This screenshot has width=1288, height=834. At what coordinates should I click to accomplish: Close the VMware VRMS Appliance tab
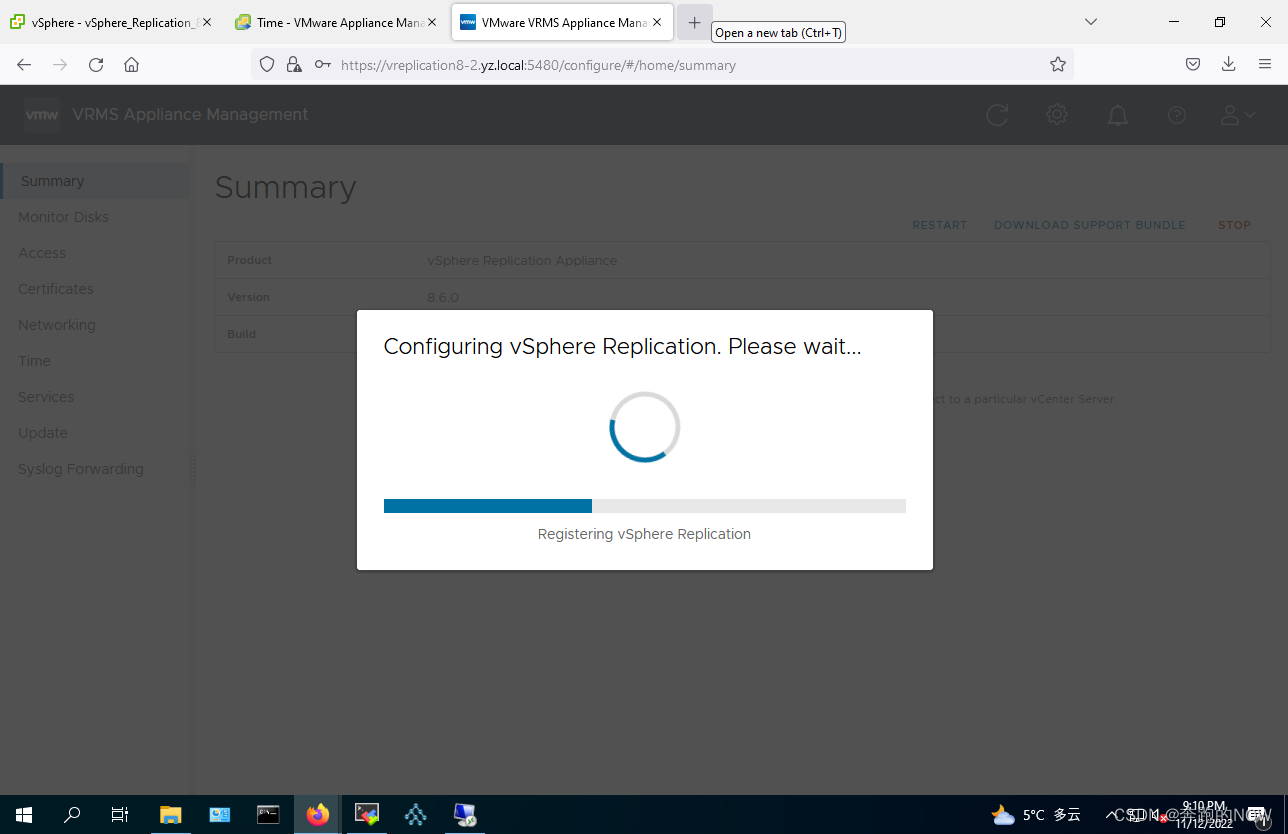pyautogui.click(x=657, y=22)
